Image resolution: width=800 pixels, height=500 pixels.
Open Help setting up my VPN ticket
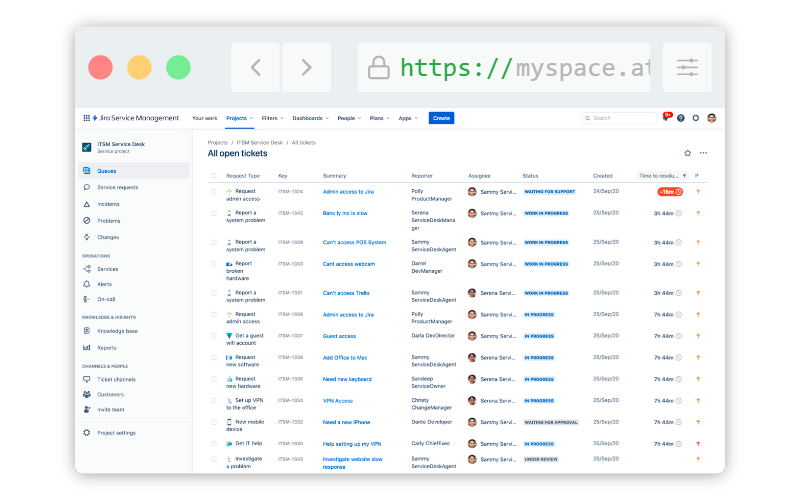pos(352,444)
